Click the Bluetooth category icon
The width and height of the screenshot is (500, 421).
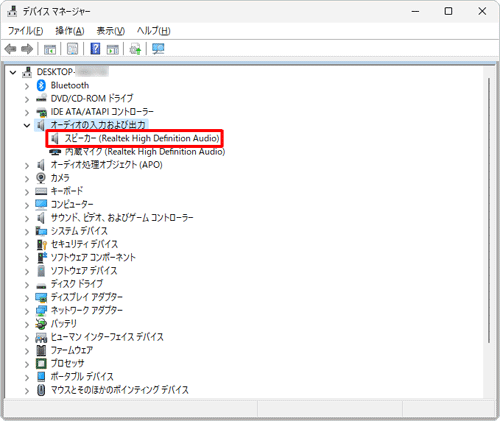41,86
